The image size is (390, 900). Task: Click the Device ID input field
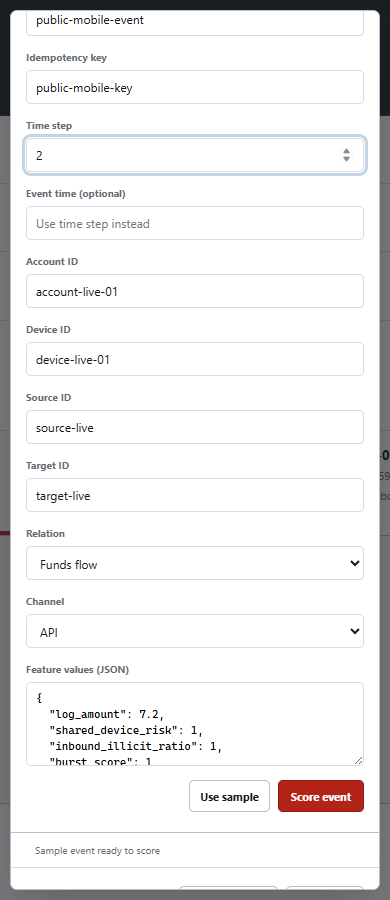195,359
